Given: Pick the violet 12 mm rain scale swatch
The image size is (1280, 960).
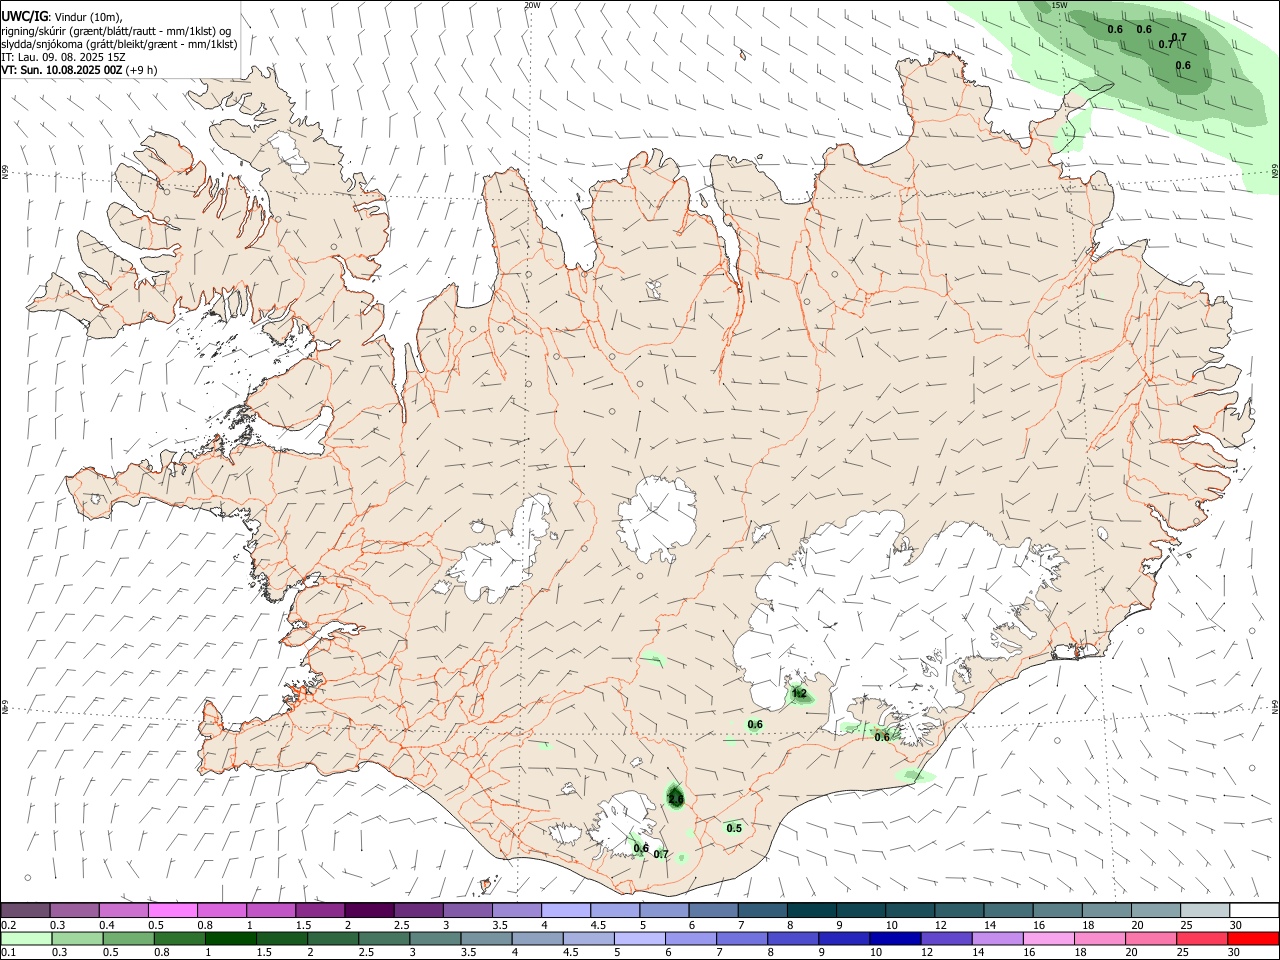Looking at the screenshot, I should coord(946,938).
